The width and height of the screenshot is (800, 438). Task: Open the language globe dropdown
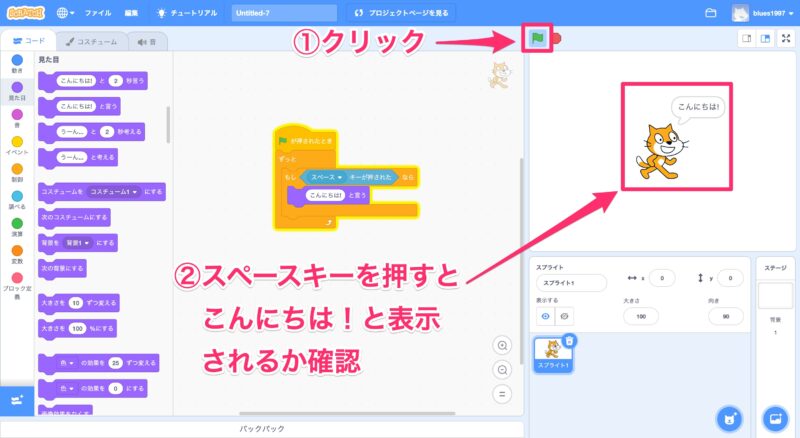coord(68,13)
